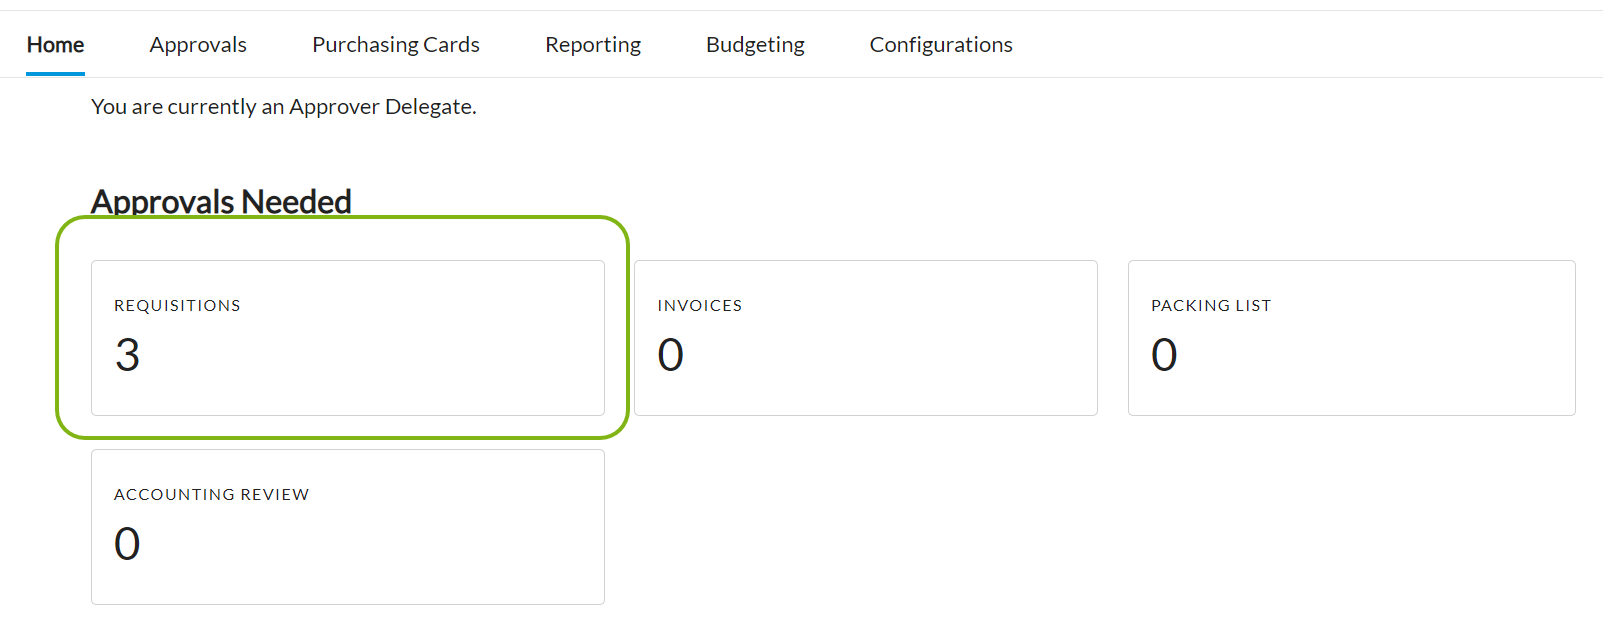Go to the Purchasing Cards tab
This screenshot has width=1603, height=644.
point(396,45)
